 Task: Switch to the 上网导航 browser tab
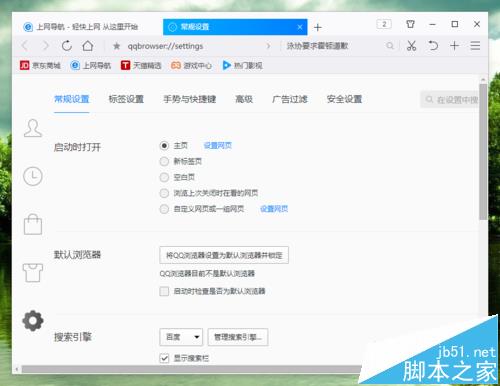point(87,27)
